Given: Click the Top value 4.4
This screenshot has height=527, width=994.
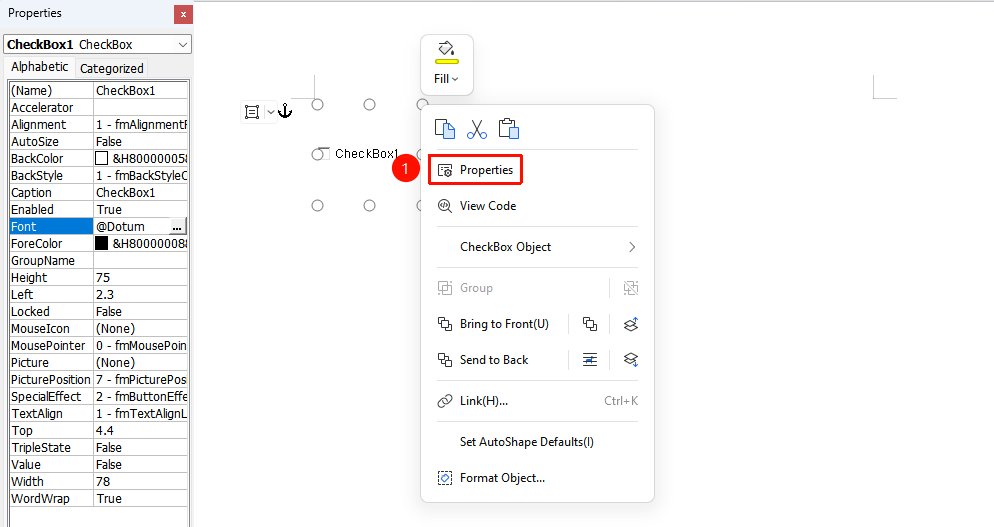Looking at the screenshot, I should coord(141,431).
